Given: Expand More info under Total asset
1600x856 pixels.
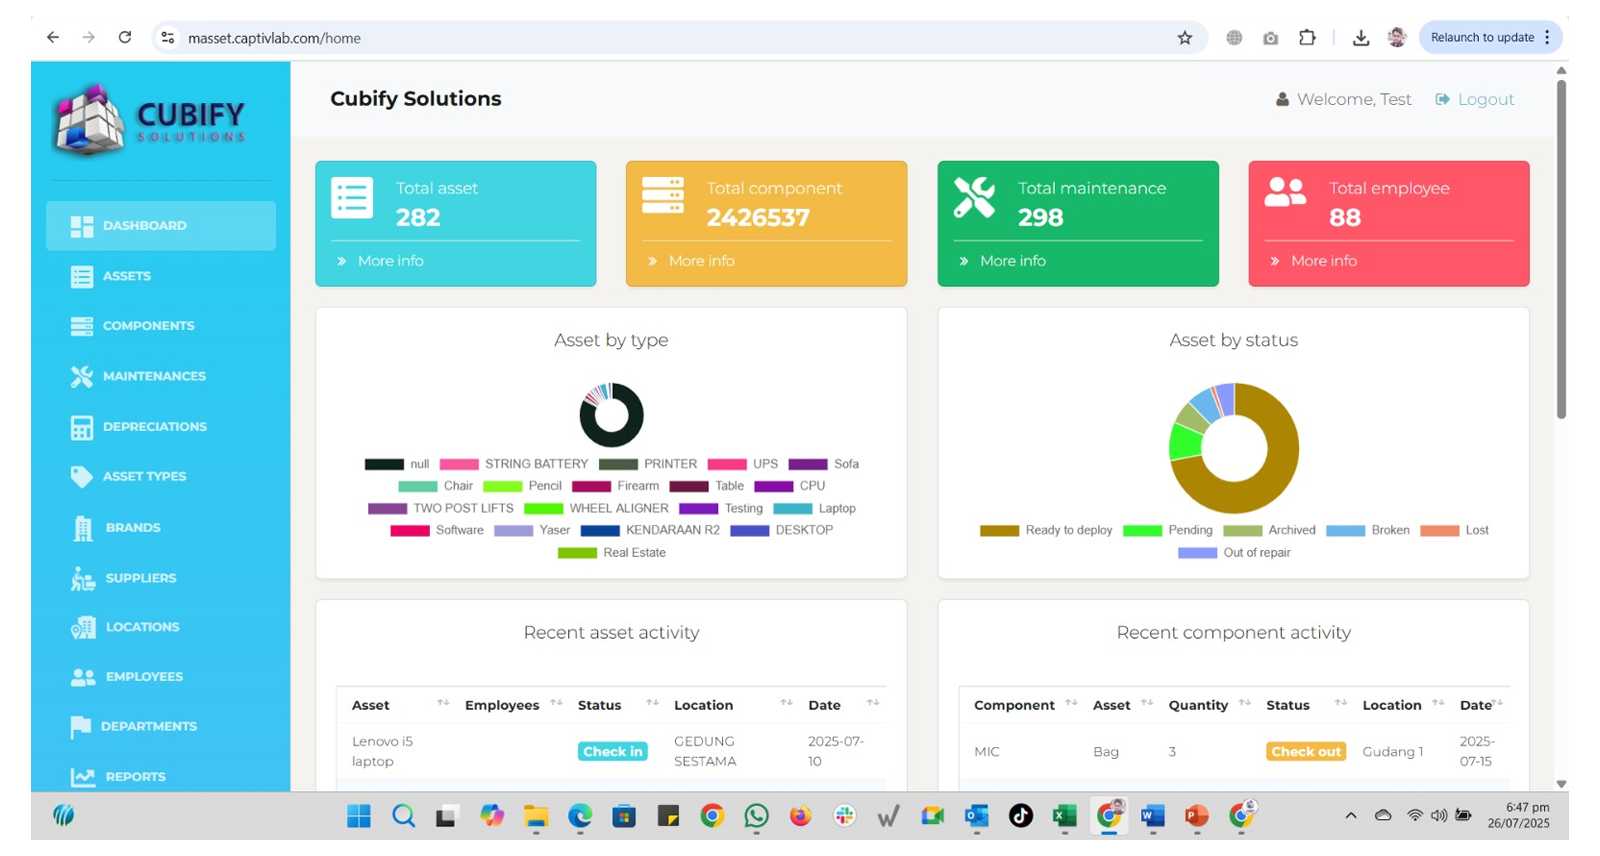Looking at the screenshot, I should pyautogui.click(x=390, y=261).
